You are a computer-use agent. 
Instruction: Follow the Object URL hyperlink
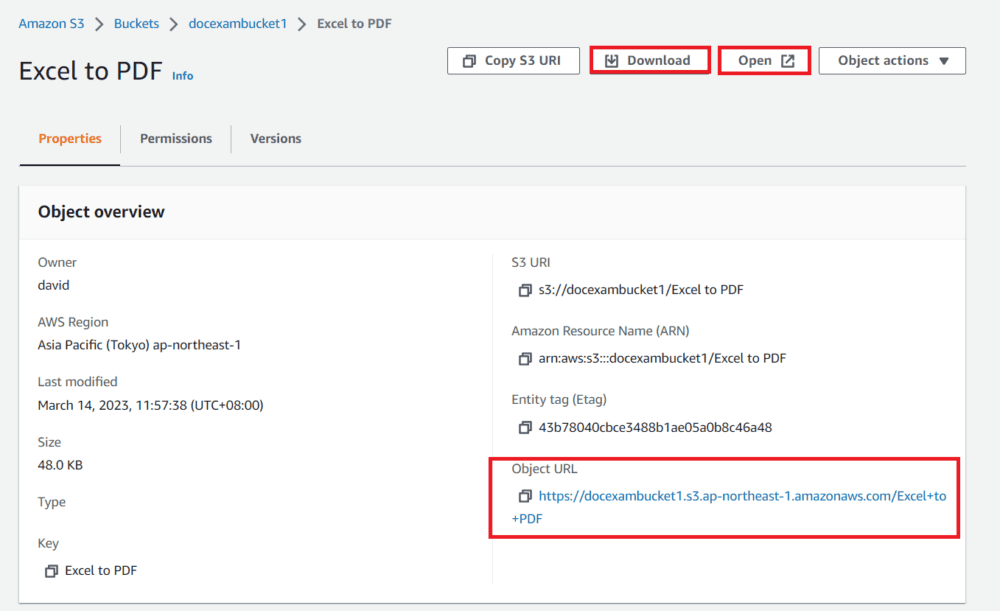[x=741, y=496]
